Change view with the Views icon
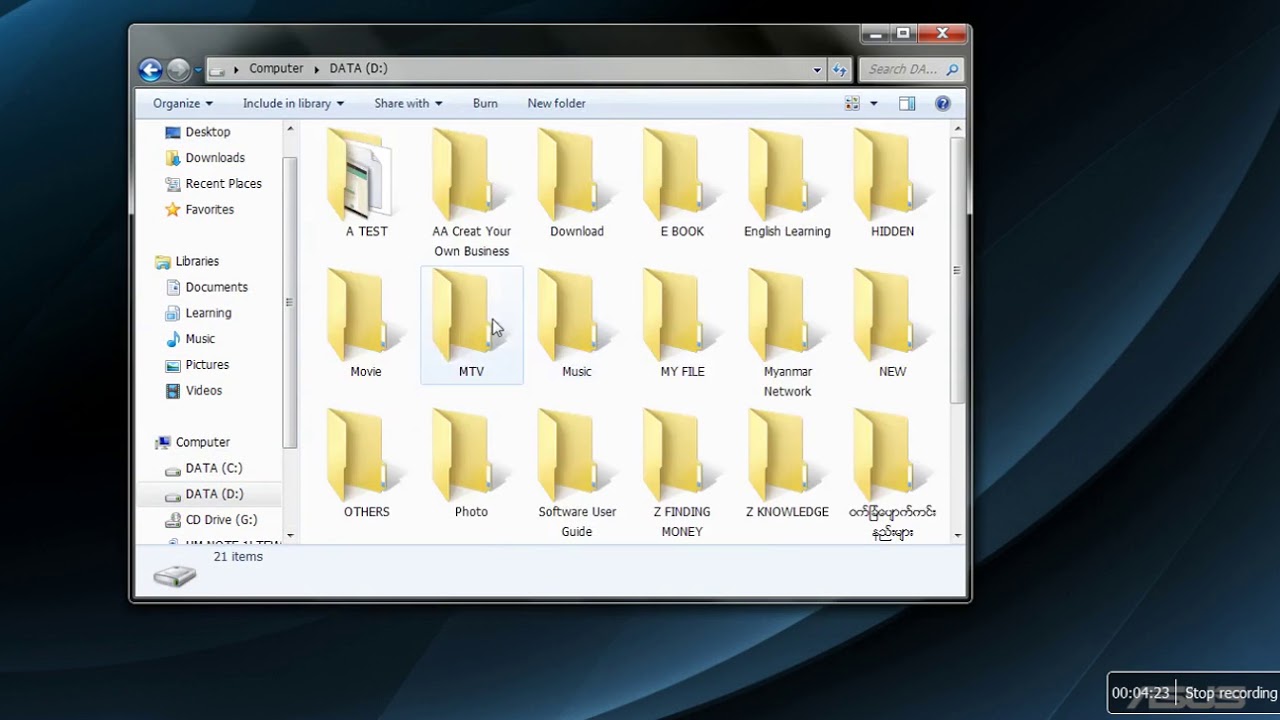This screenshot has height=720, width=1280. pos(852,103)
